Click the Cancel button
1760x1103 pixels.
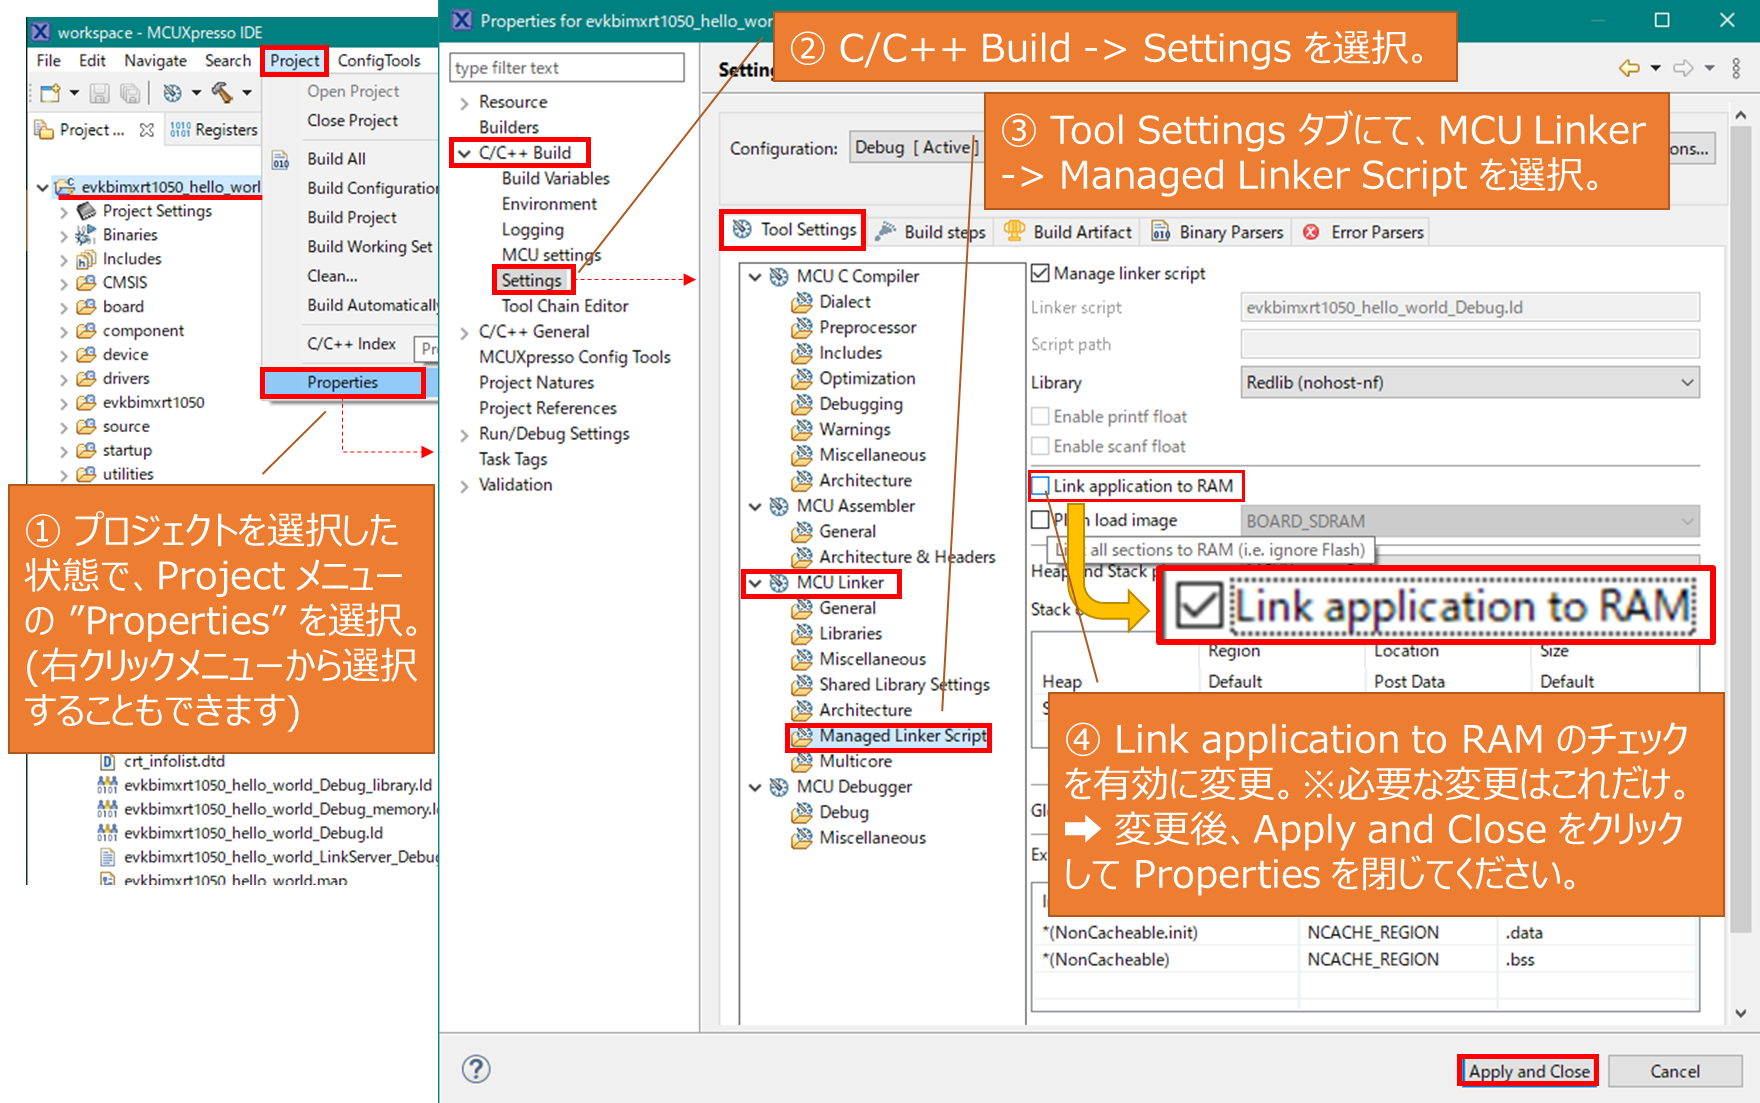coord(1674,1071)
